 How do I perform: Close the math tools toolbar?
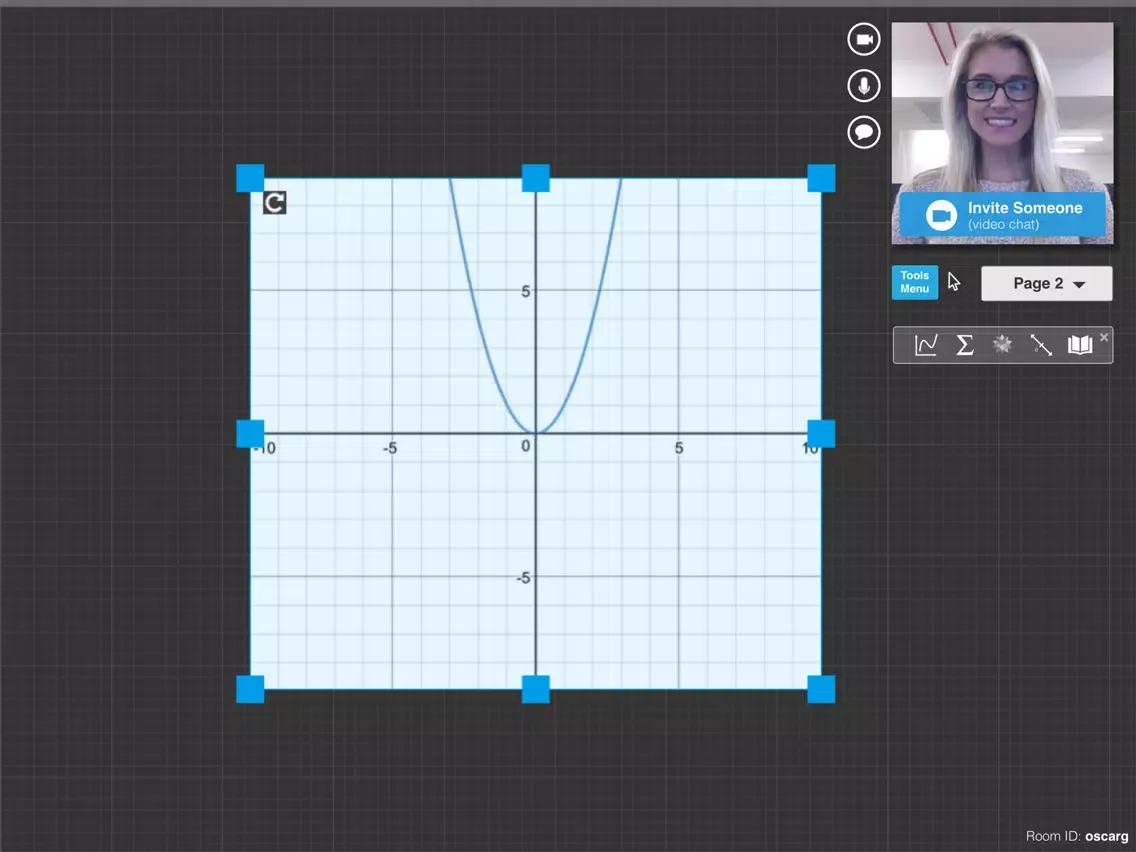pos(1104,337)
